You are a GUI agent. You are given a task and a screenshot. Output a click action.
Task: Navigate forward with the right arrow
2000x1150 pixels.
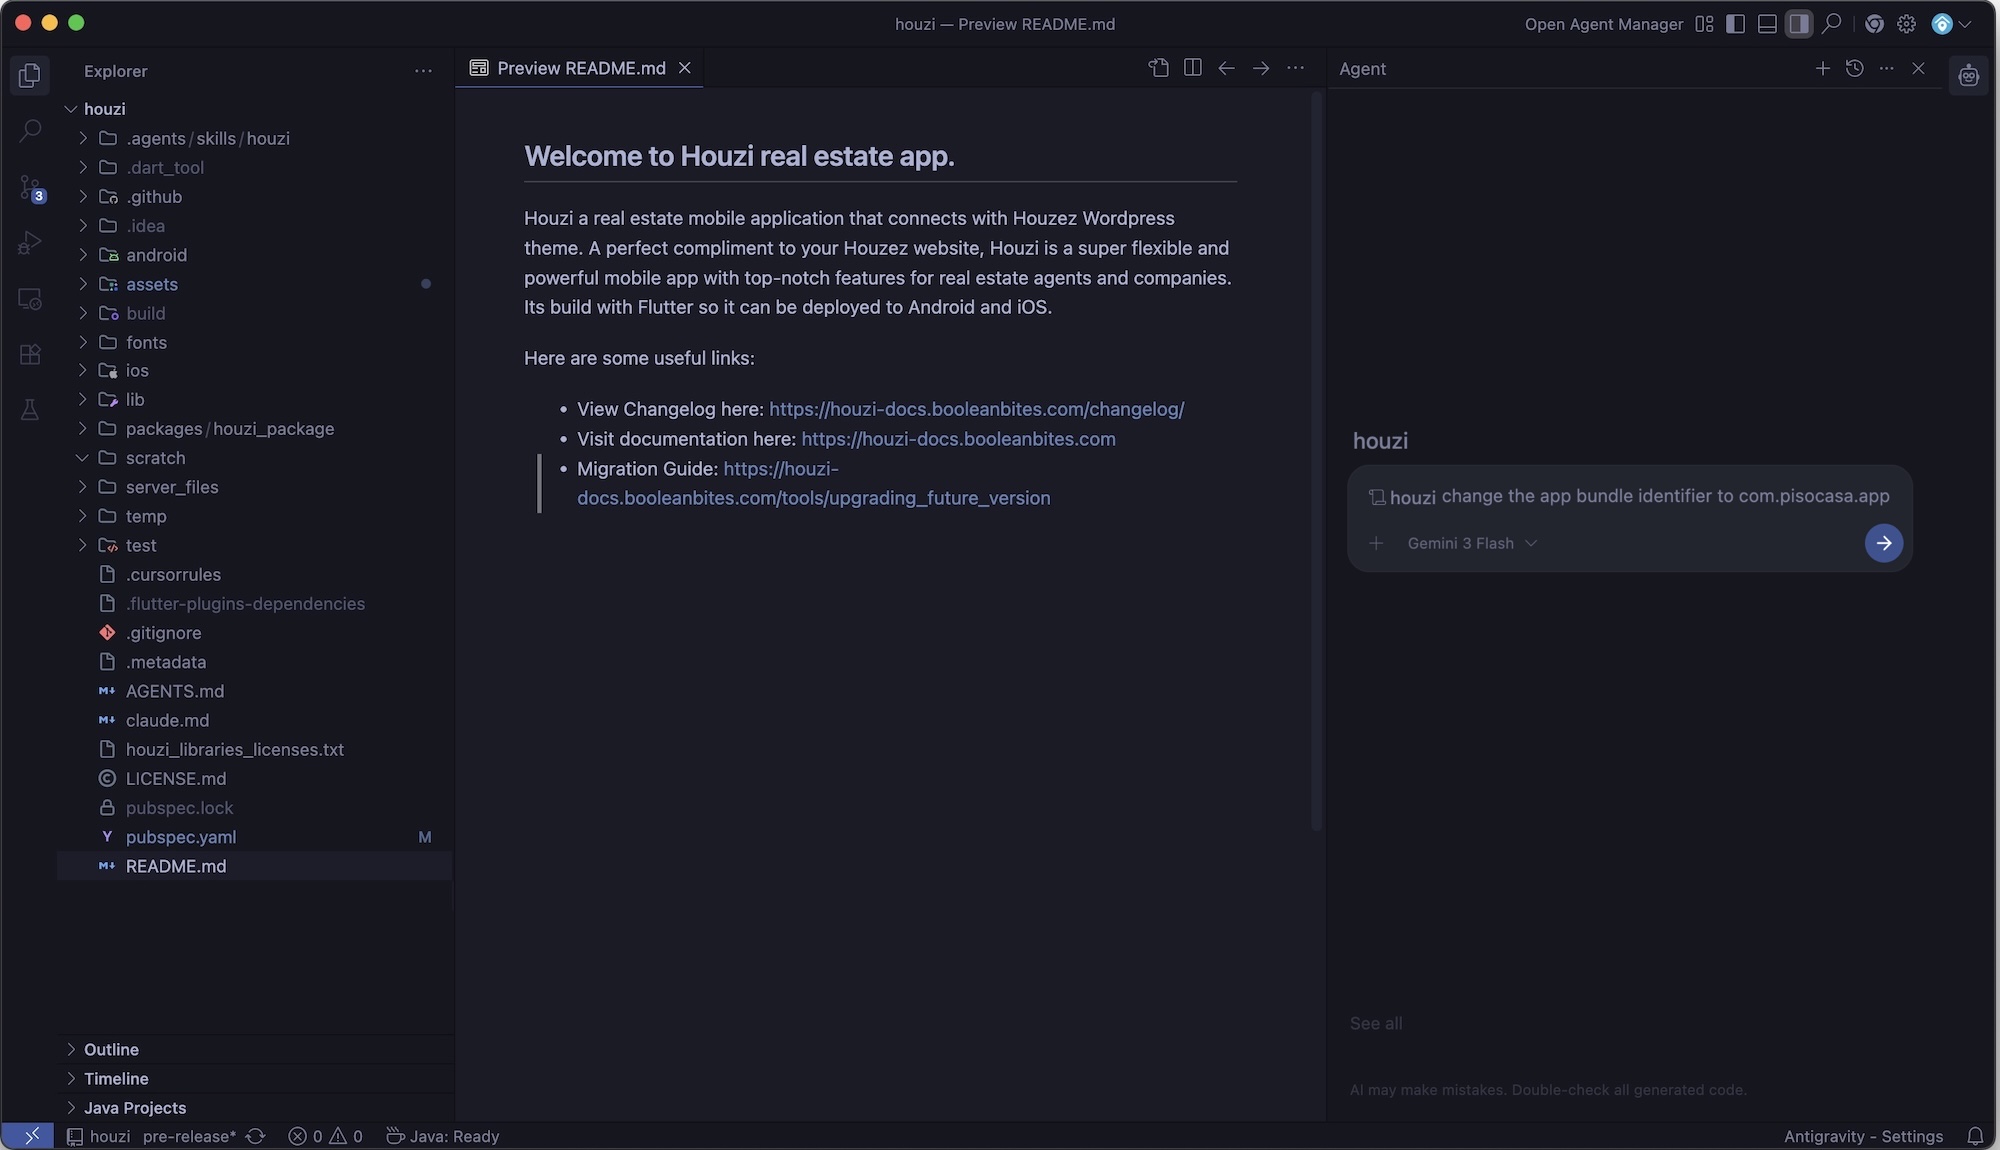(x=1261, y=68)
